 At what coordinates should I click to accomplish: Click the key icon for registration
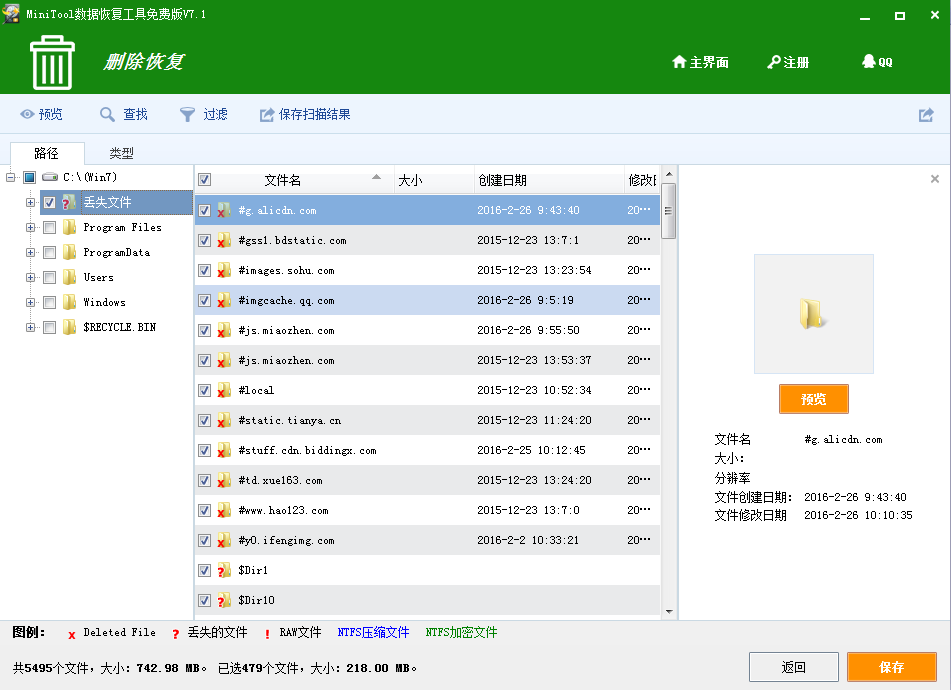click(x=774, y=62)
